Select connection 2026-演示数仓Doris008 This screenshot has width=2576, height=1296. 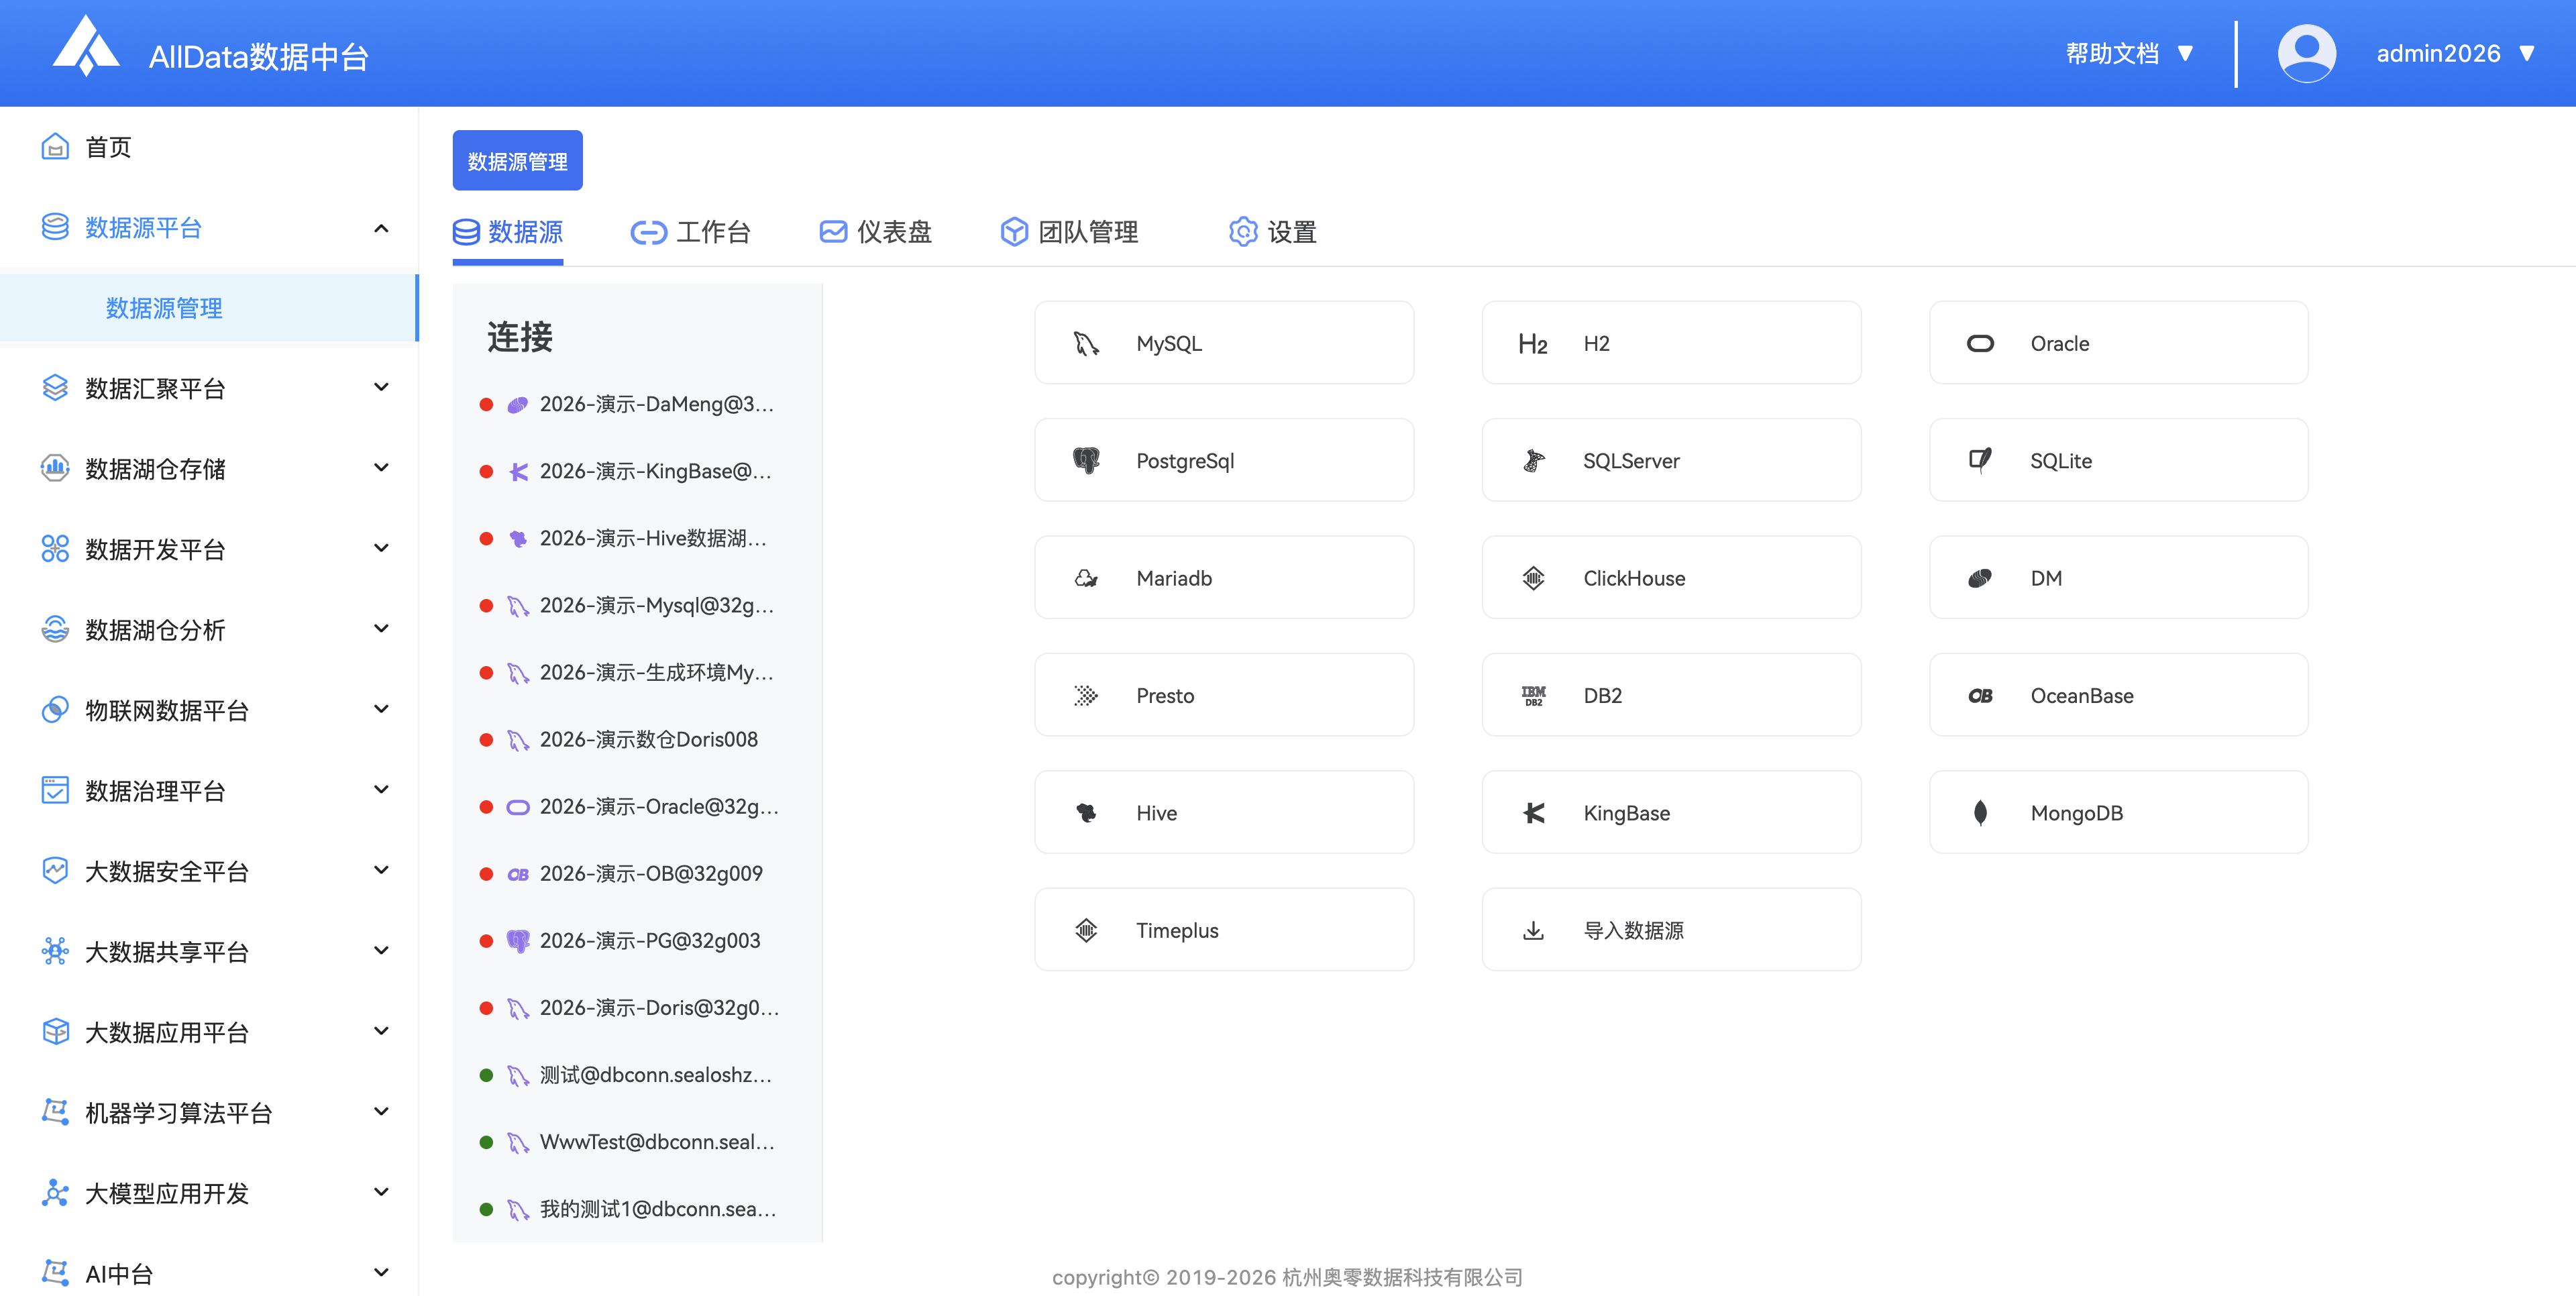pos(637,739)
